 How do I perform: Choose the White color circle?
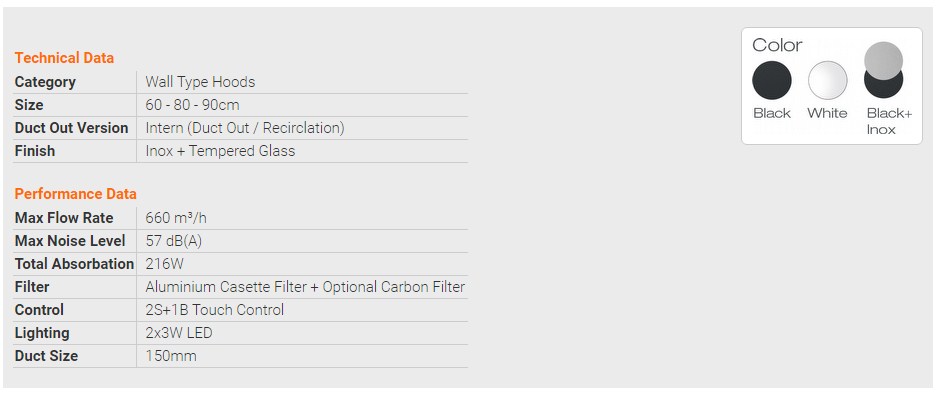828,80
